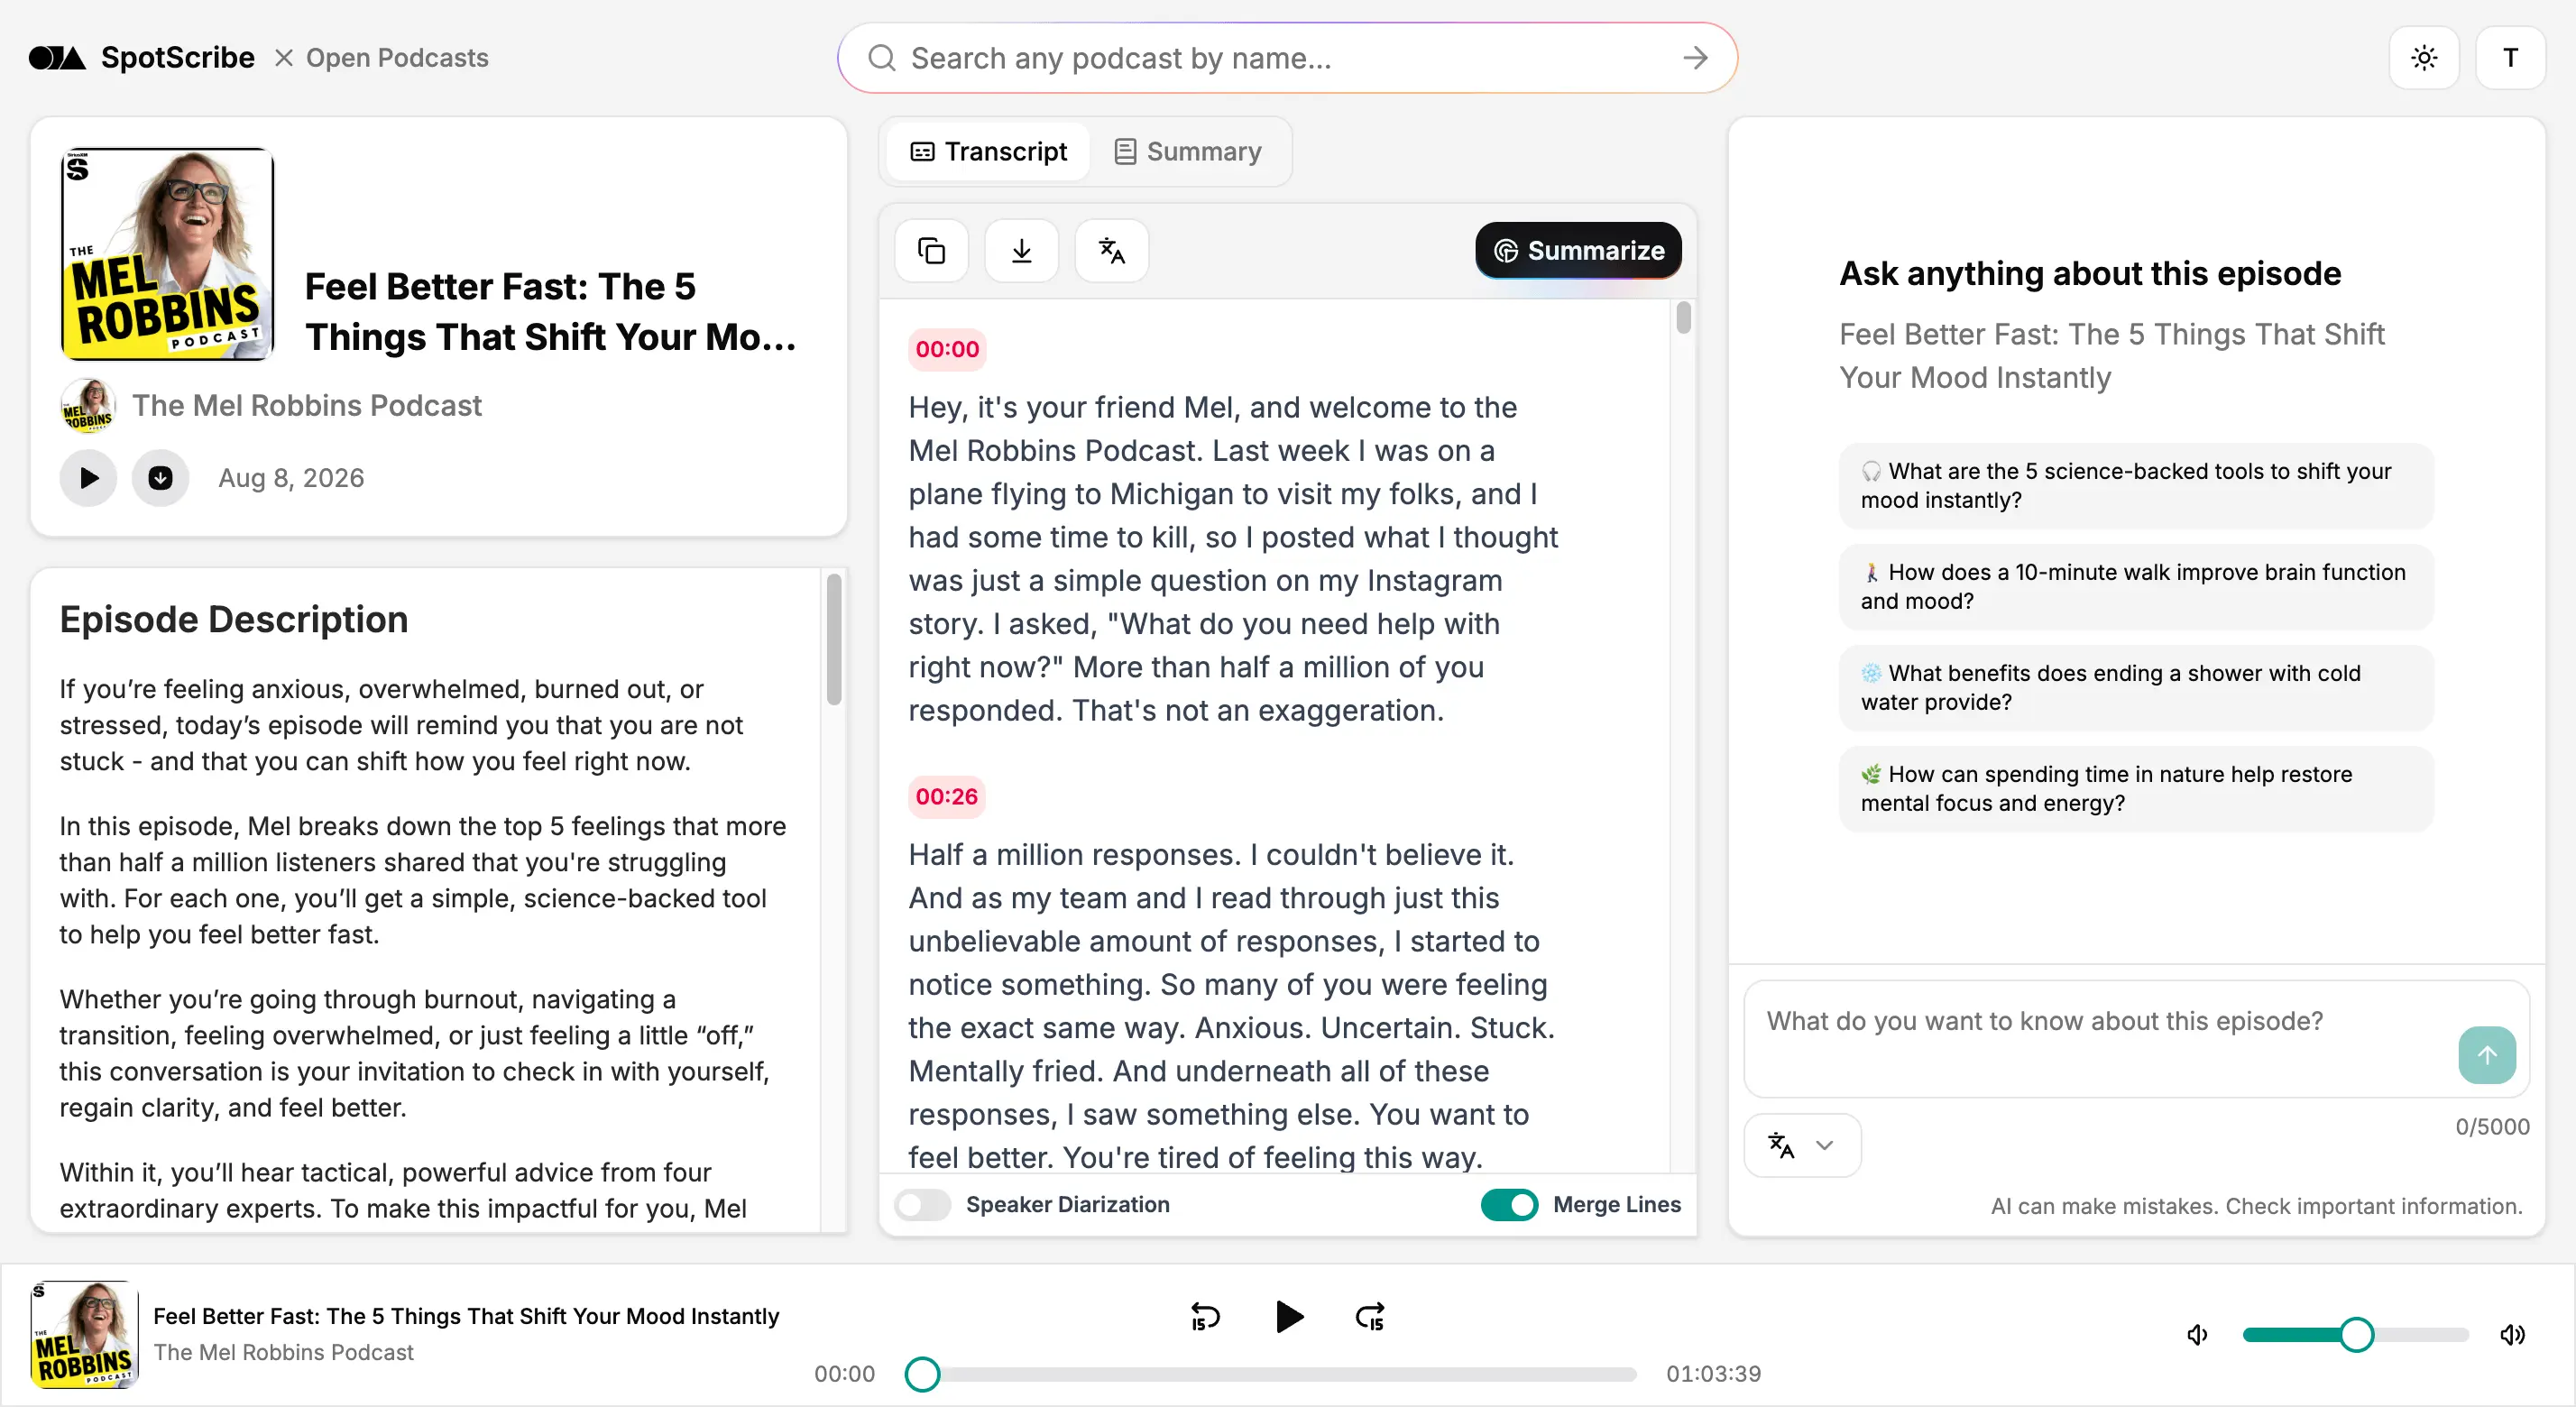Ask about cold shower benefits
The image size is (2576, 1407).
click(2135, 687)
